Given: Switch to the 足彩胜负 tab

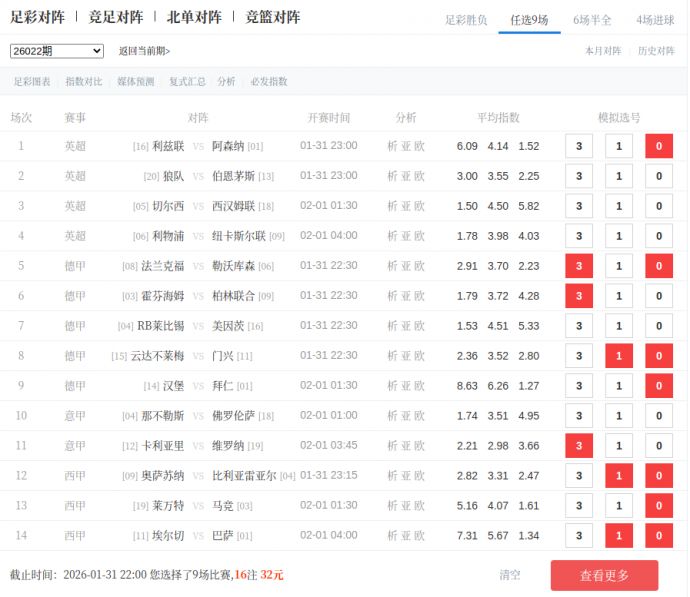Looking at the screenshot, I should tap(465, 19).
